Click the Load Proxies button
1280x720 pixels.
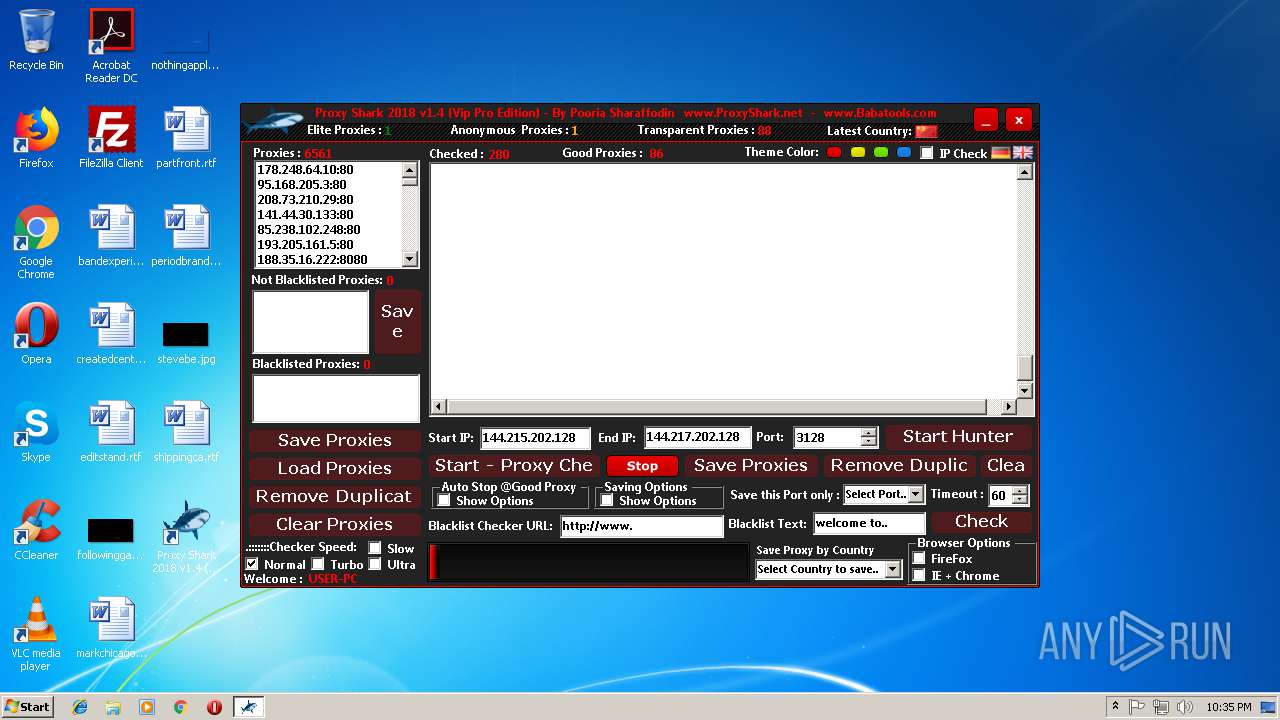pyautogui.click(x=334, y=468)
